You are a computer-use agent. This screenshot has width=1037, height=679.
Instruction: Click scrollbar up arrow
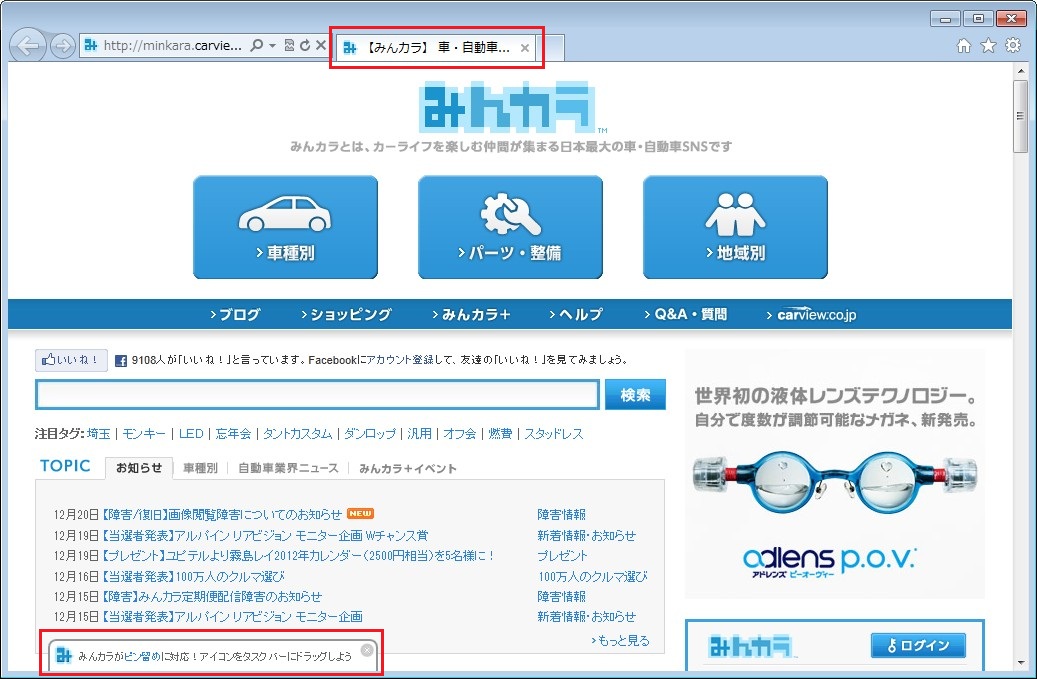click(x=1020, y=71)
